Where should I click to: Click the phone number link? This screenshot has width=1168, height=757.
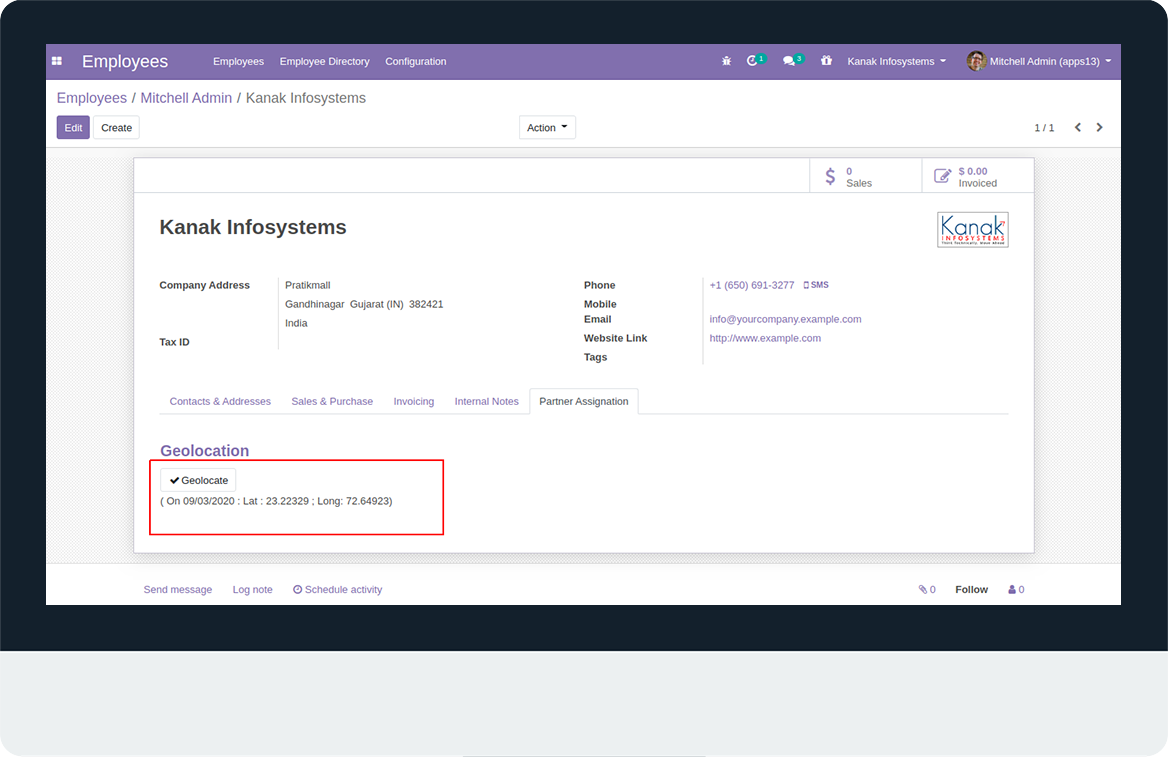pos(752,285)
